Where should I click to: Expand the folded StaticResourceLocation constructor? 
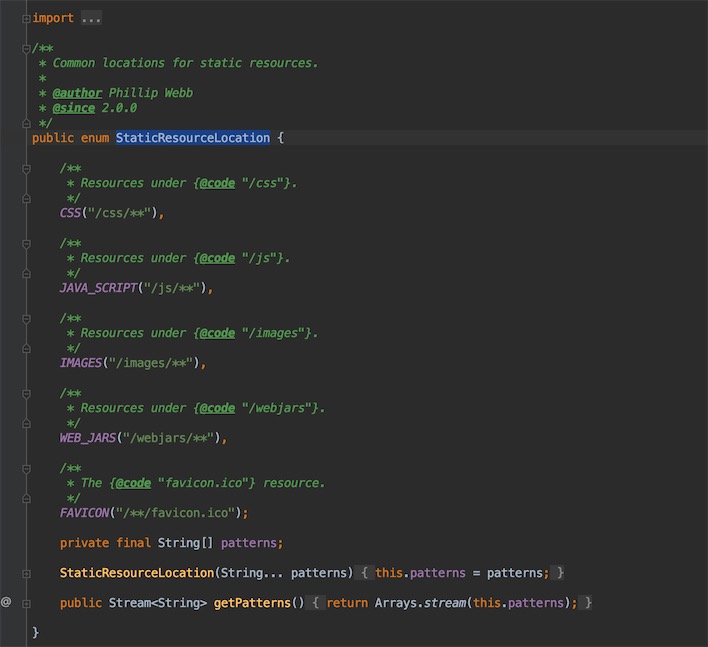pos(26,573)
